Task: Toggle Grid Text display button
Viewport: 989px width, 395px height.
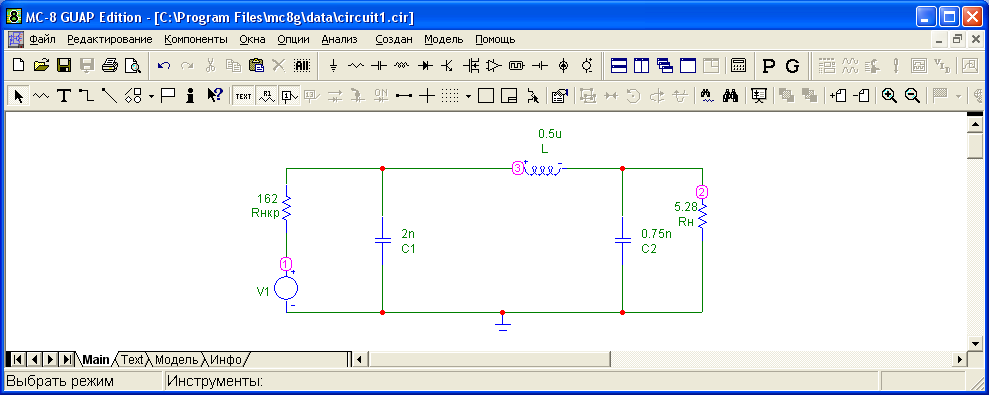Action: [243, 96]
